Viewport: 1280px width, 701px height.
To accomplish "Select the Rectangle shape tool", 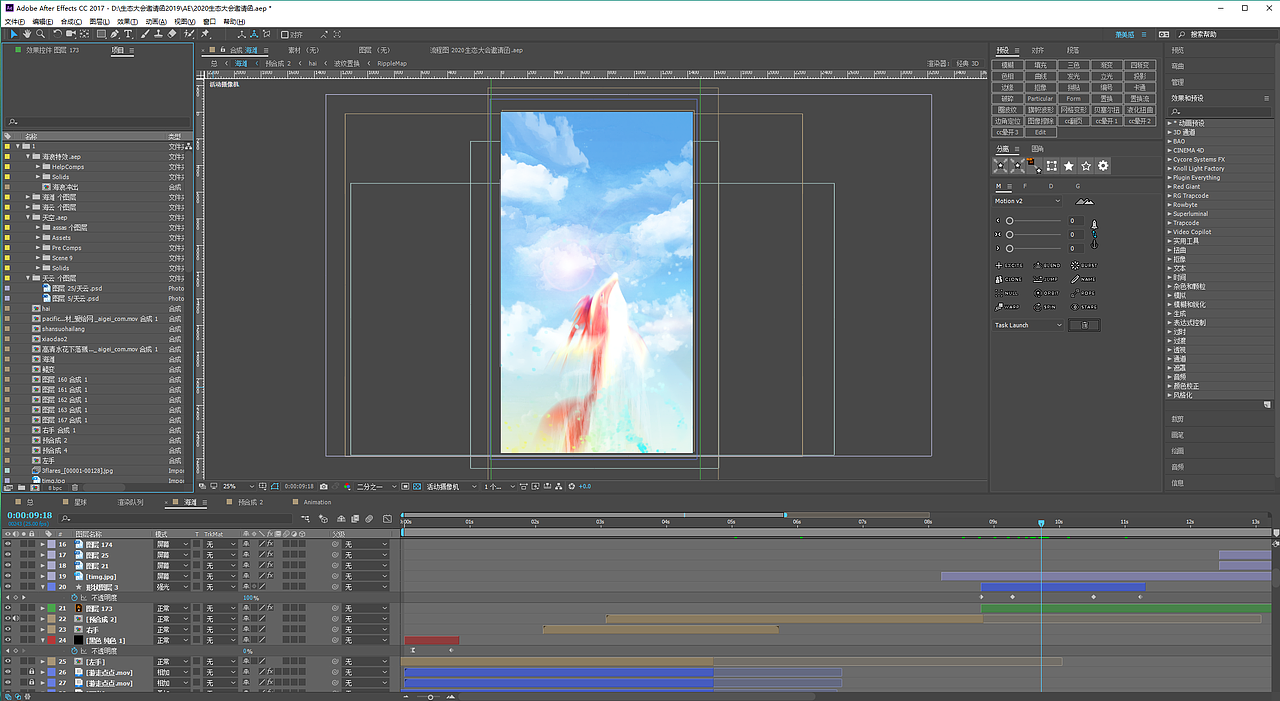I will coord(101,34).
